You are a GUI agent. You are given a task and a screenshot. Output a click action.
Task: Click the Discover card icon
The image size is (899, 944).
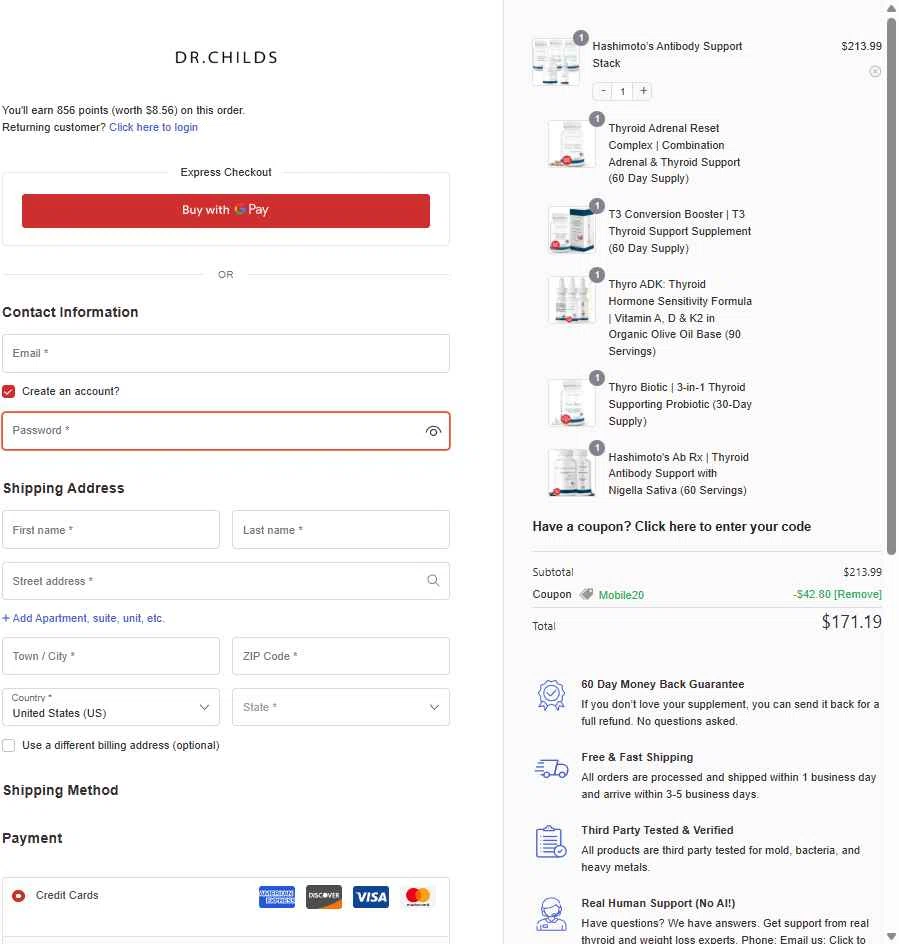(x=323, y=896)
